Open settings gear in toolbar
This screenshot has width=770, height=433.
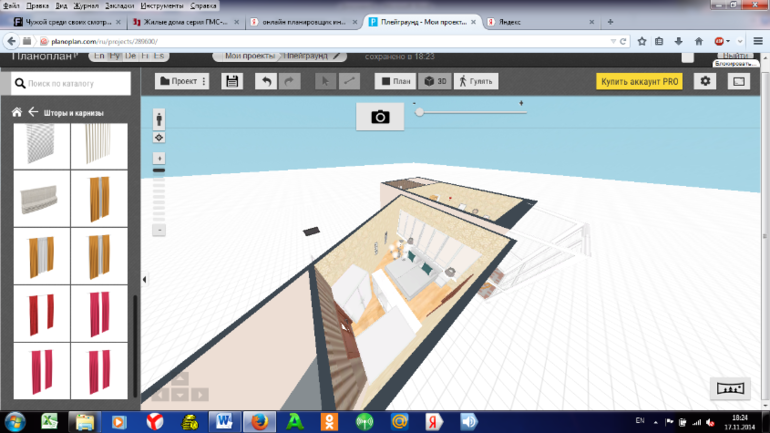706,81
